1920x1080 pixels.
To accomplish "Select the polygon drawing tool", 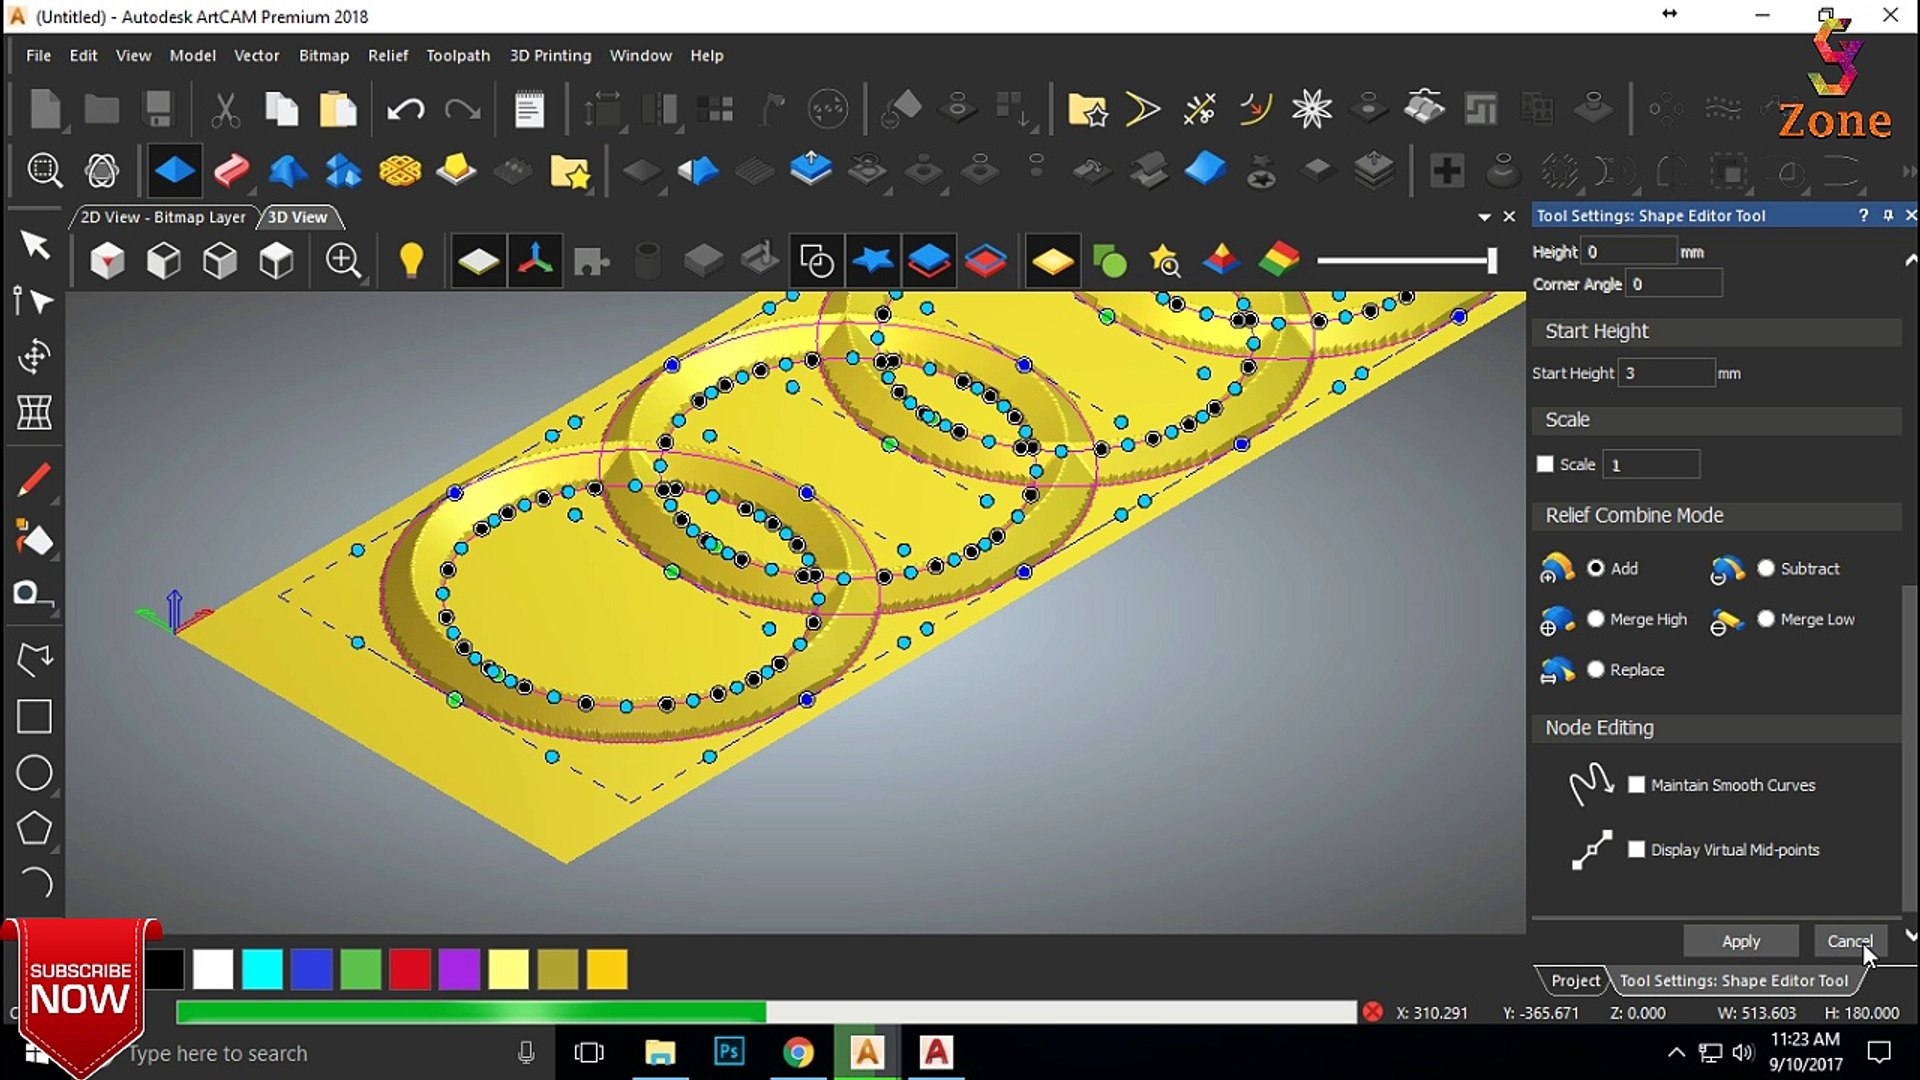I will (34, 828).
